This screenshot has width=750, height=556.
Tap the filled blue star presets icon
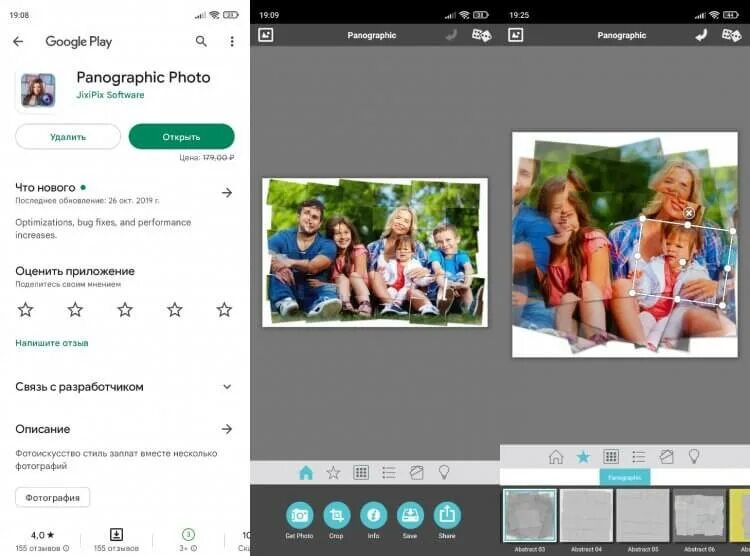click(x=583, y=456)
